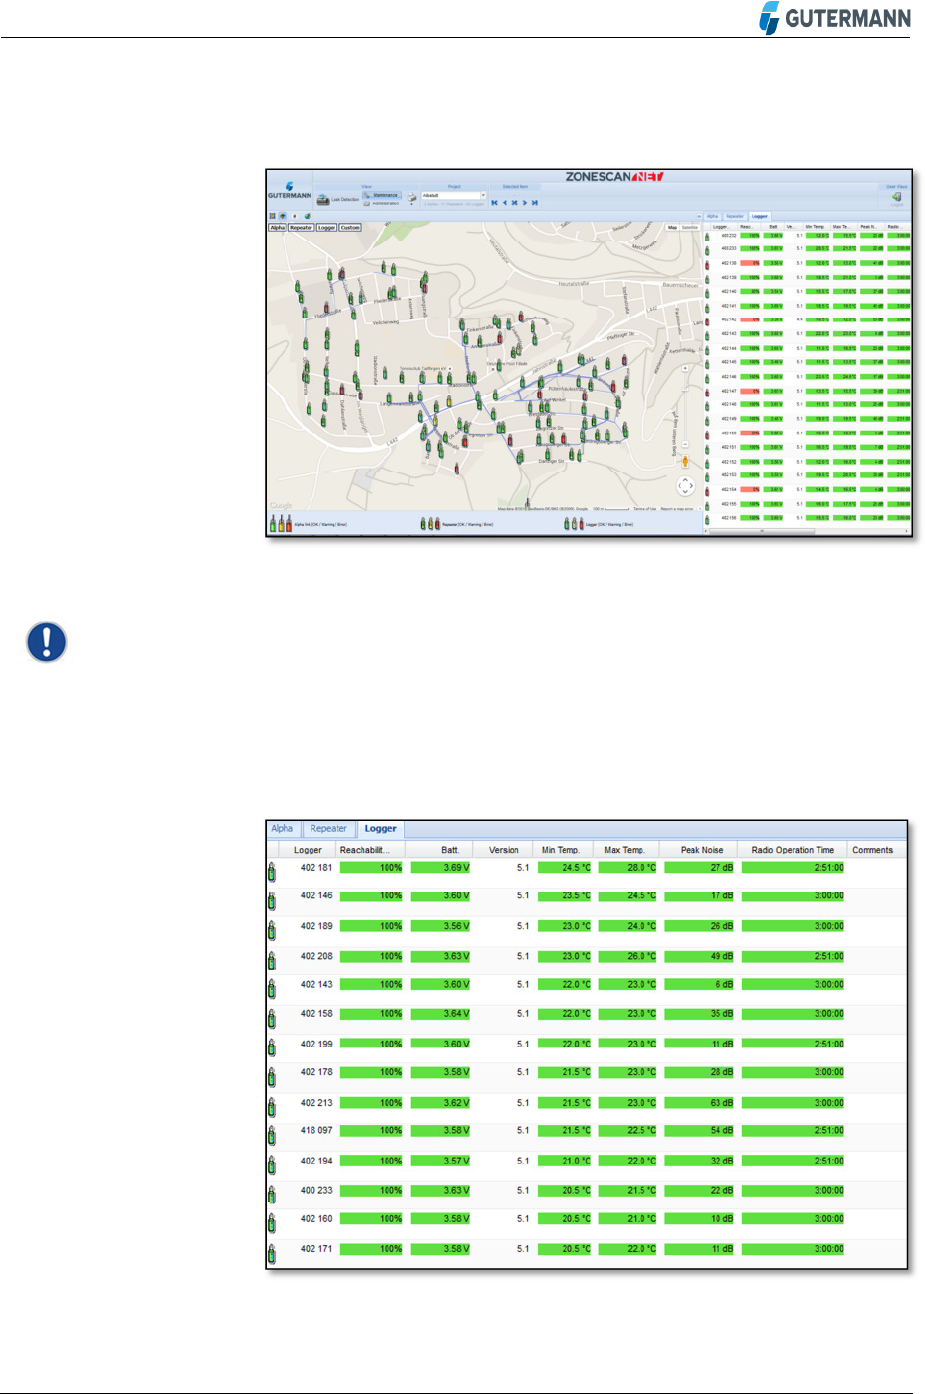Click 28.0 °C max temp cell for 402 181
Image resolution: width=925 pixels, height=1394 pixels.
628,868
